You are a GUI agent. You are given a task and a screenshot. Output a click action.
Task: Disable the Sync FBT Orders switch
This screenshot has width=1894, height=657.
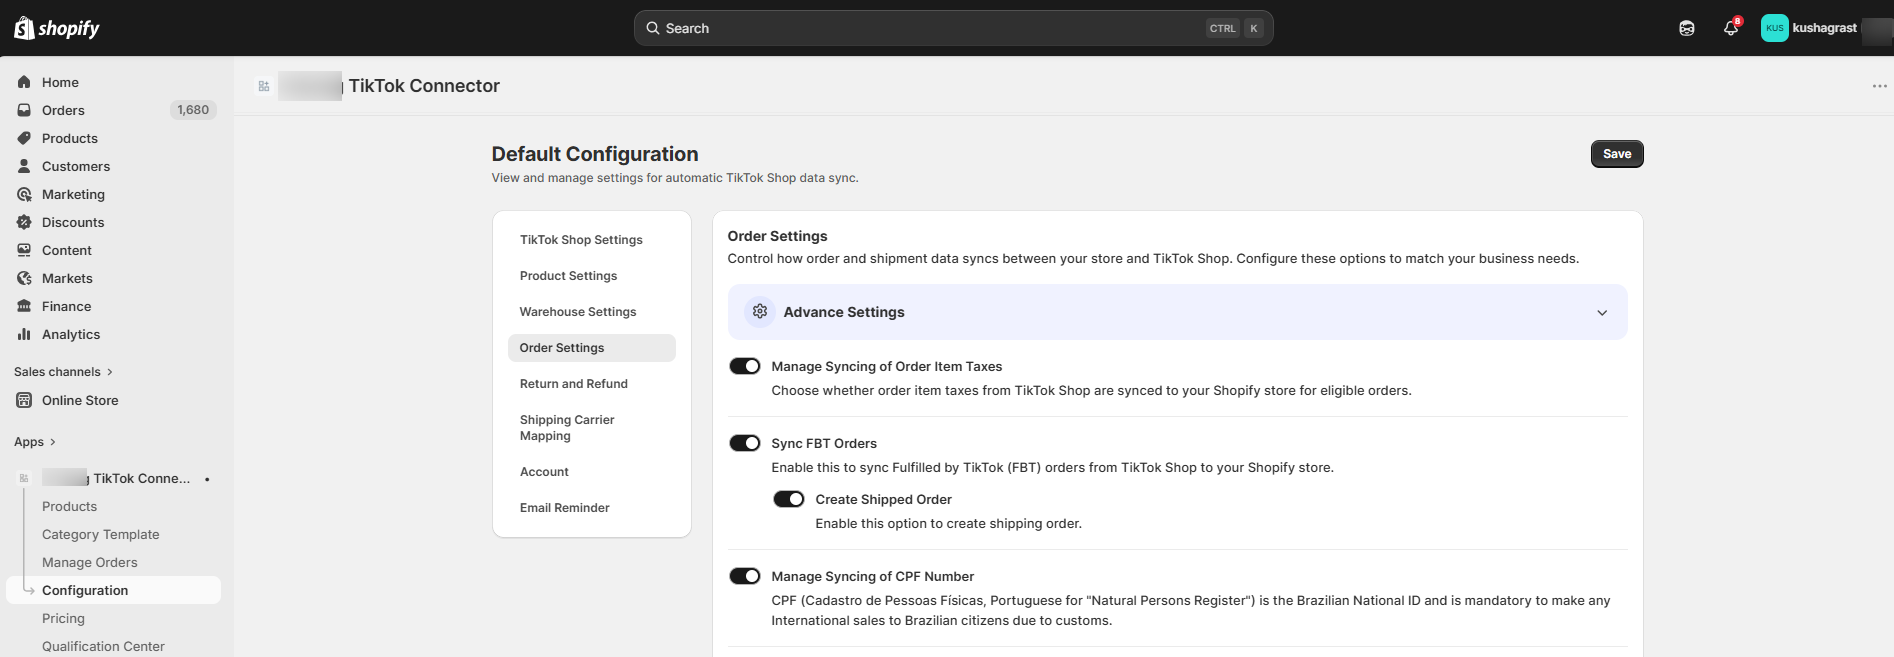(x=745, y=443)
